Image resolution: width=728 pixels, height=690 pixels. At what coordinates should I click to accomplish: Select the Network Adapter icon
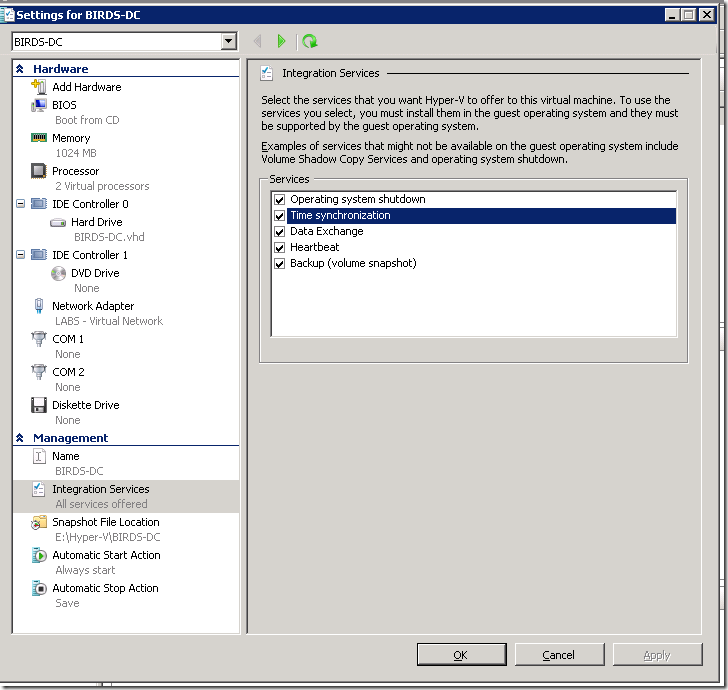39,306
